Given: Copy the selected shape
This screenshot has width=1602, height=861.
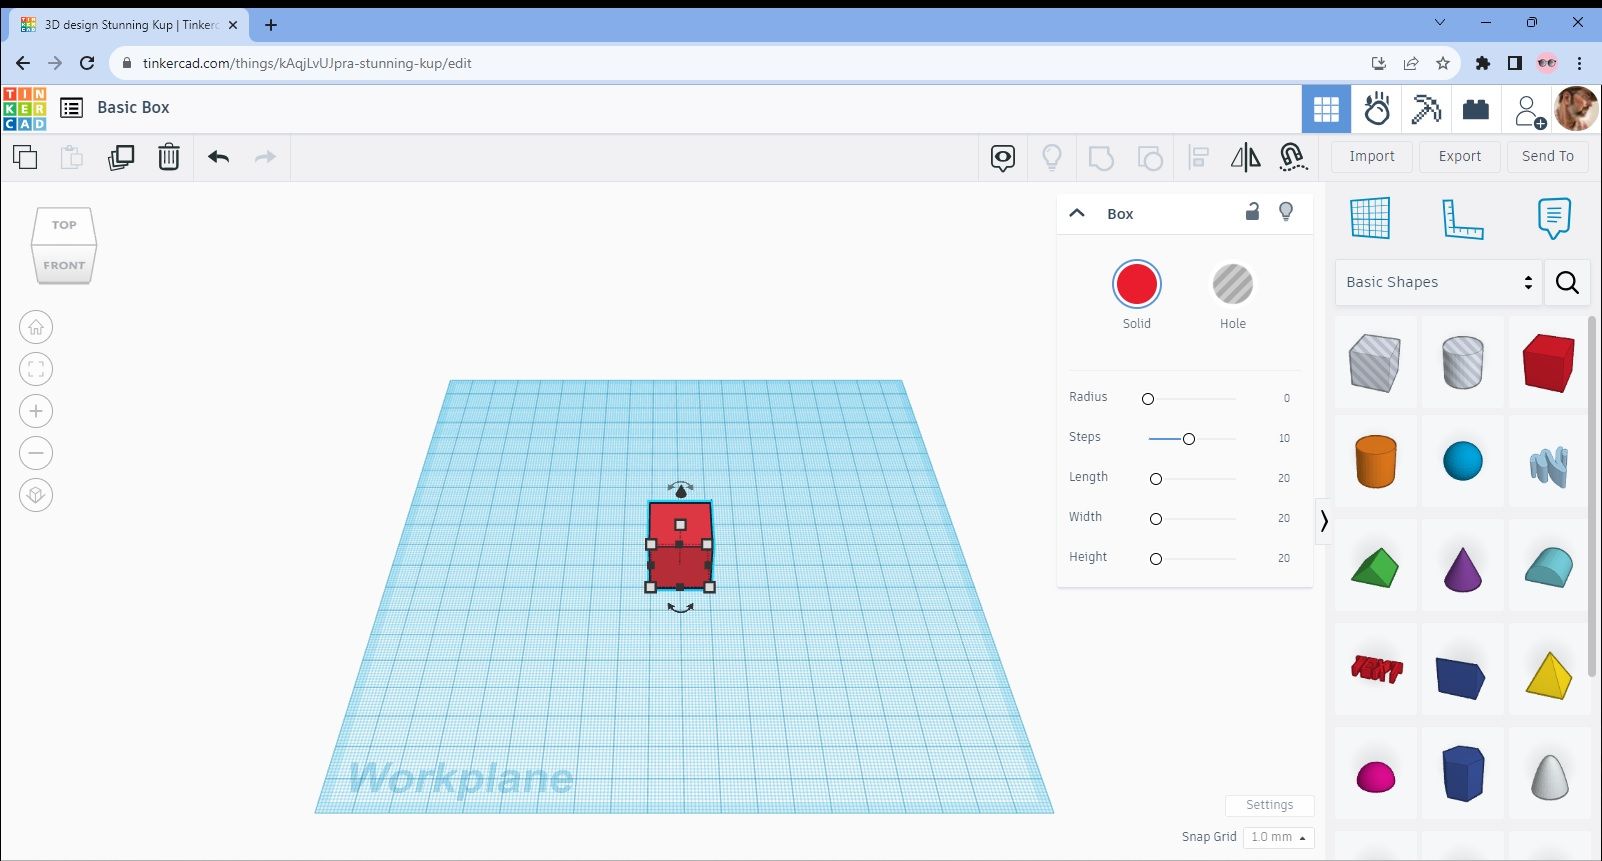Looking at the screenshot, I should [x=25, y=157].
